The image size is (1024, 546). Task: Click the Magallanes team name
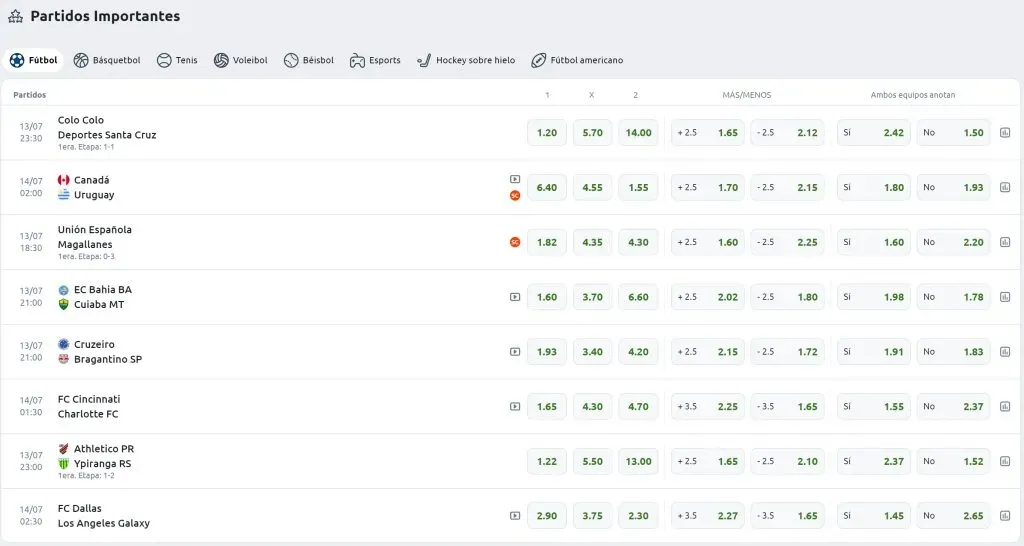(x=85, y=245)
